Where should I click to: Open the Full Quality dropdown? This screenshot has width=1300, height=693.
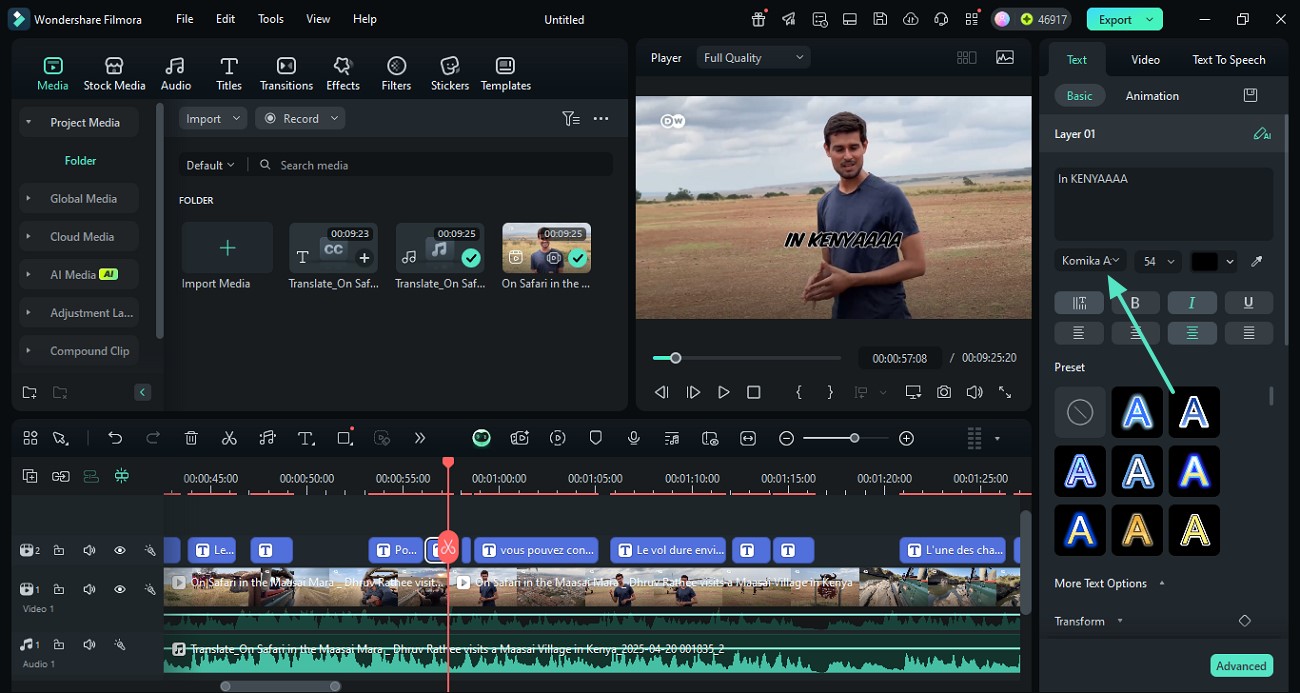(753, 58)
